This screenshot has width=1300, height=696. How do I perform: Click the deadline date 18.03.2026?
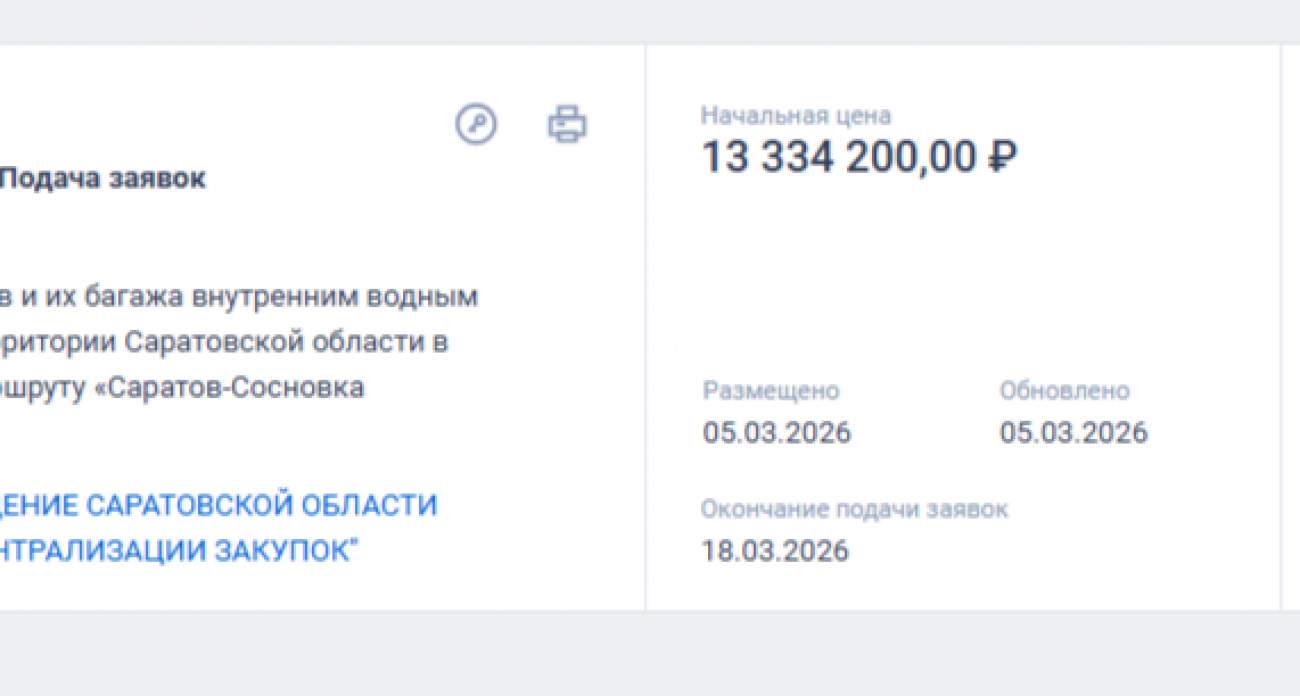click(774, 550)
